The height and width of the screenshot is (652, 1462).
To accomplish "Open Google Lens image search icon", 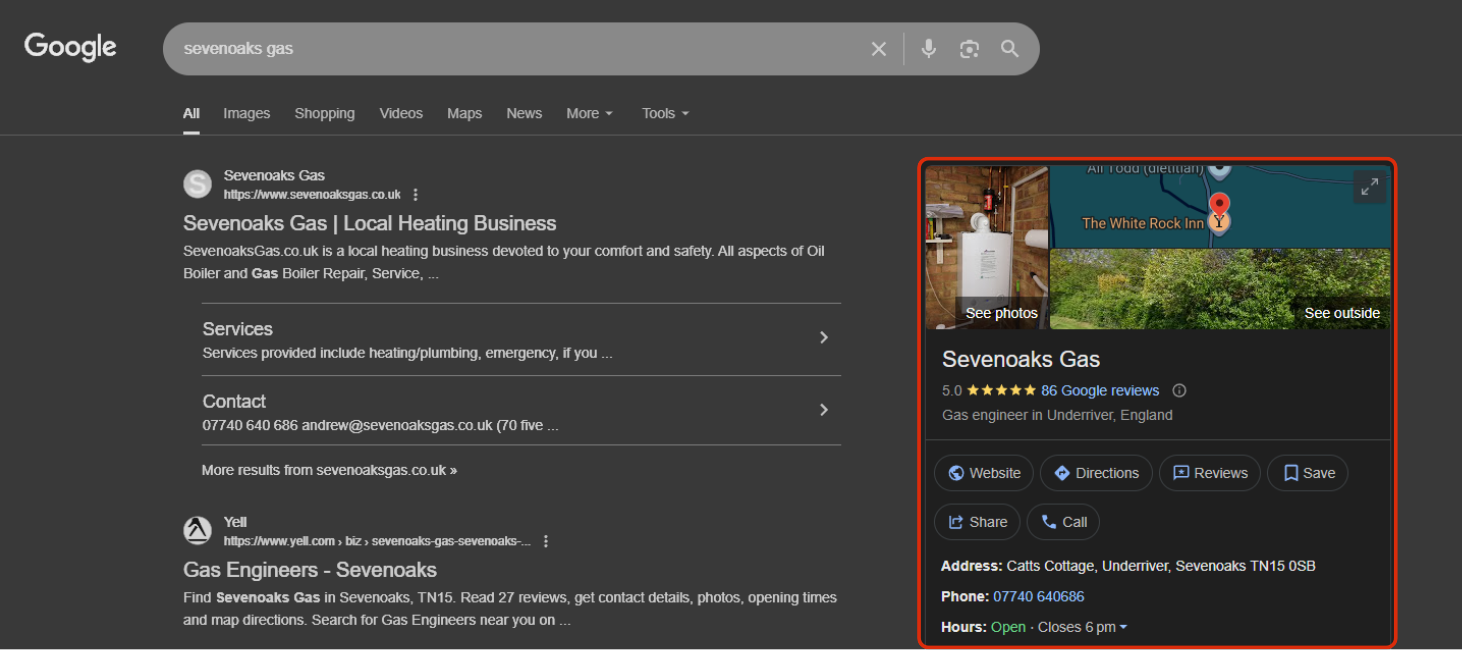I will click(969, 49).
